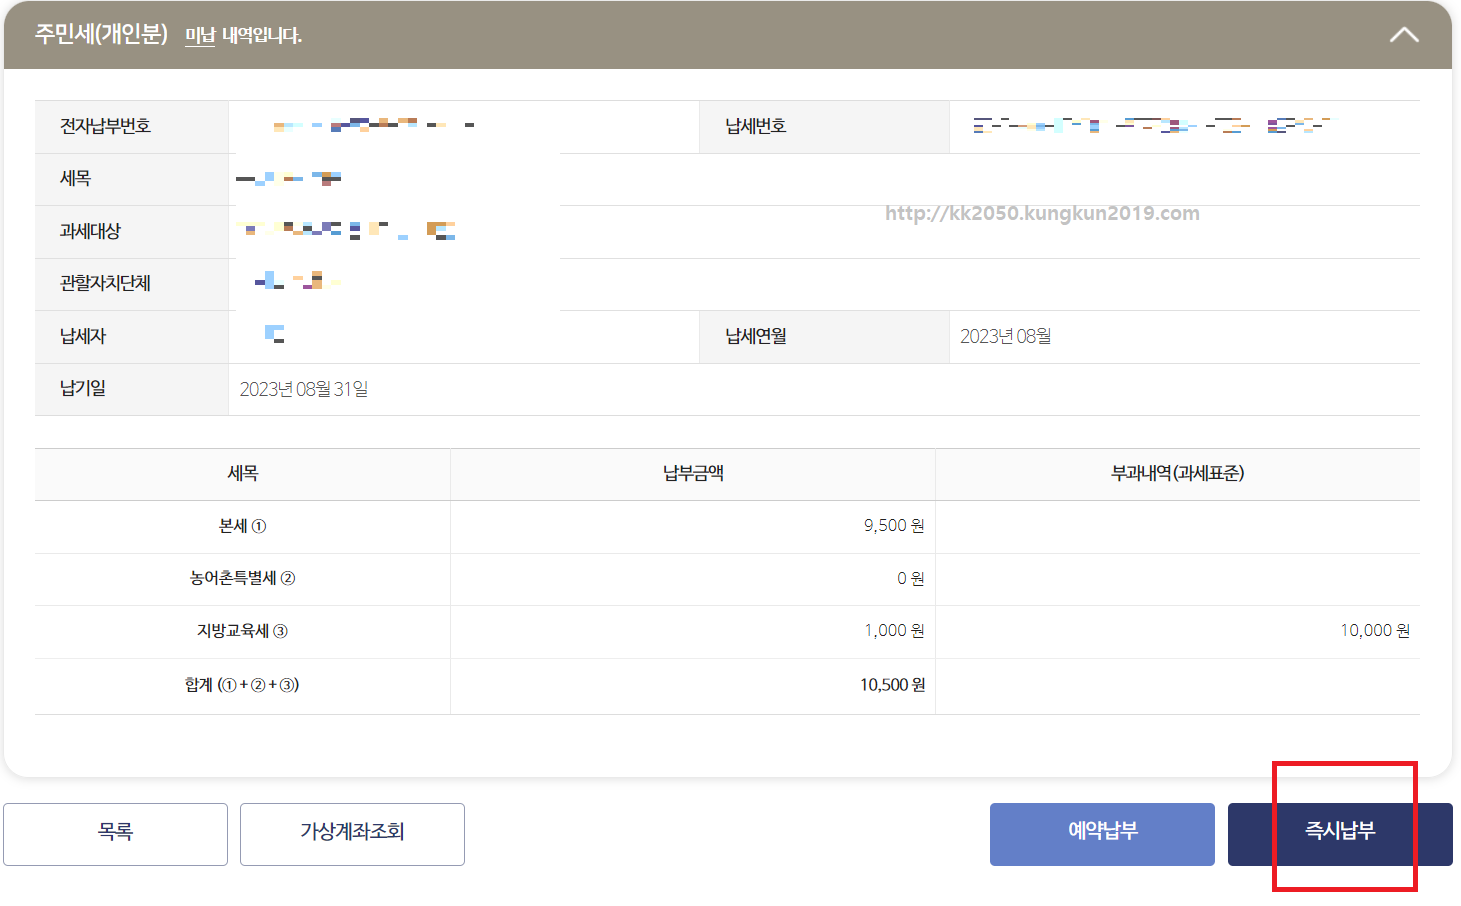Screen dimensions: 1461x906
Task: Click the 세목 column header
Action: 242,473
